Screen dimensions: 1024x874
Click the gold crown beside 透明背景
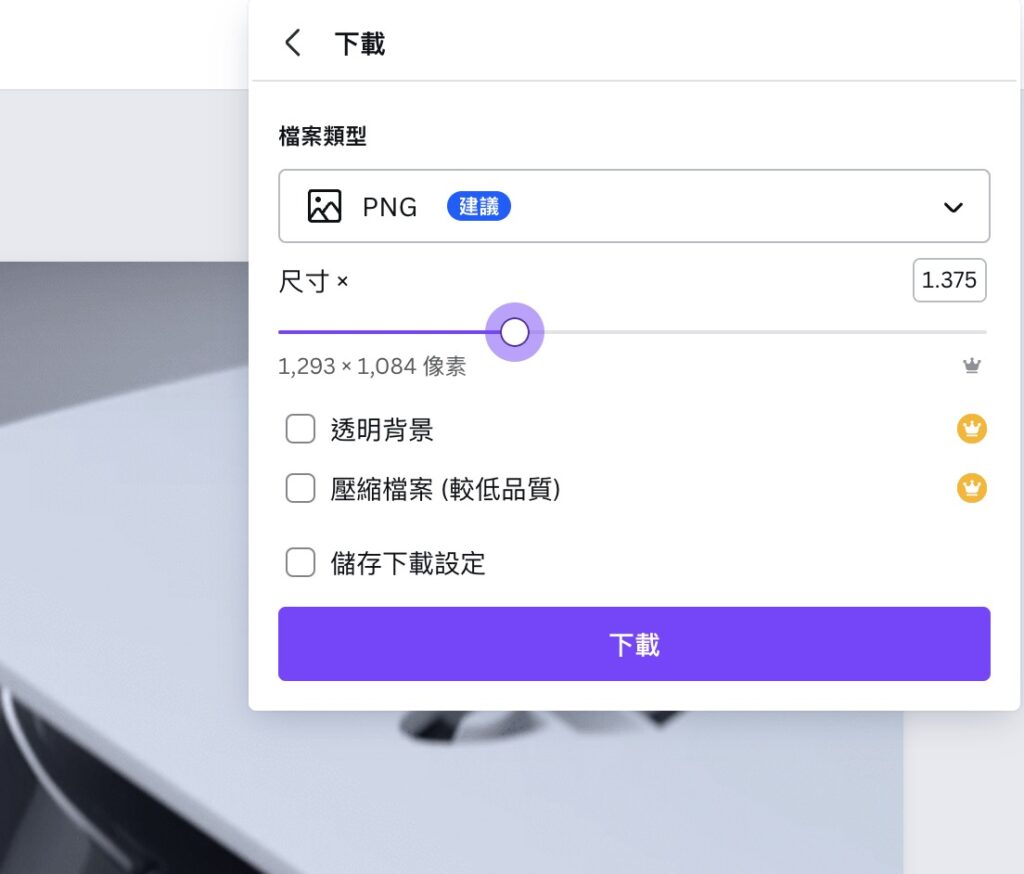pos(972,429)
